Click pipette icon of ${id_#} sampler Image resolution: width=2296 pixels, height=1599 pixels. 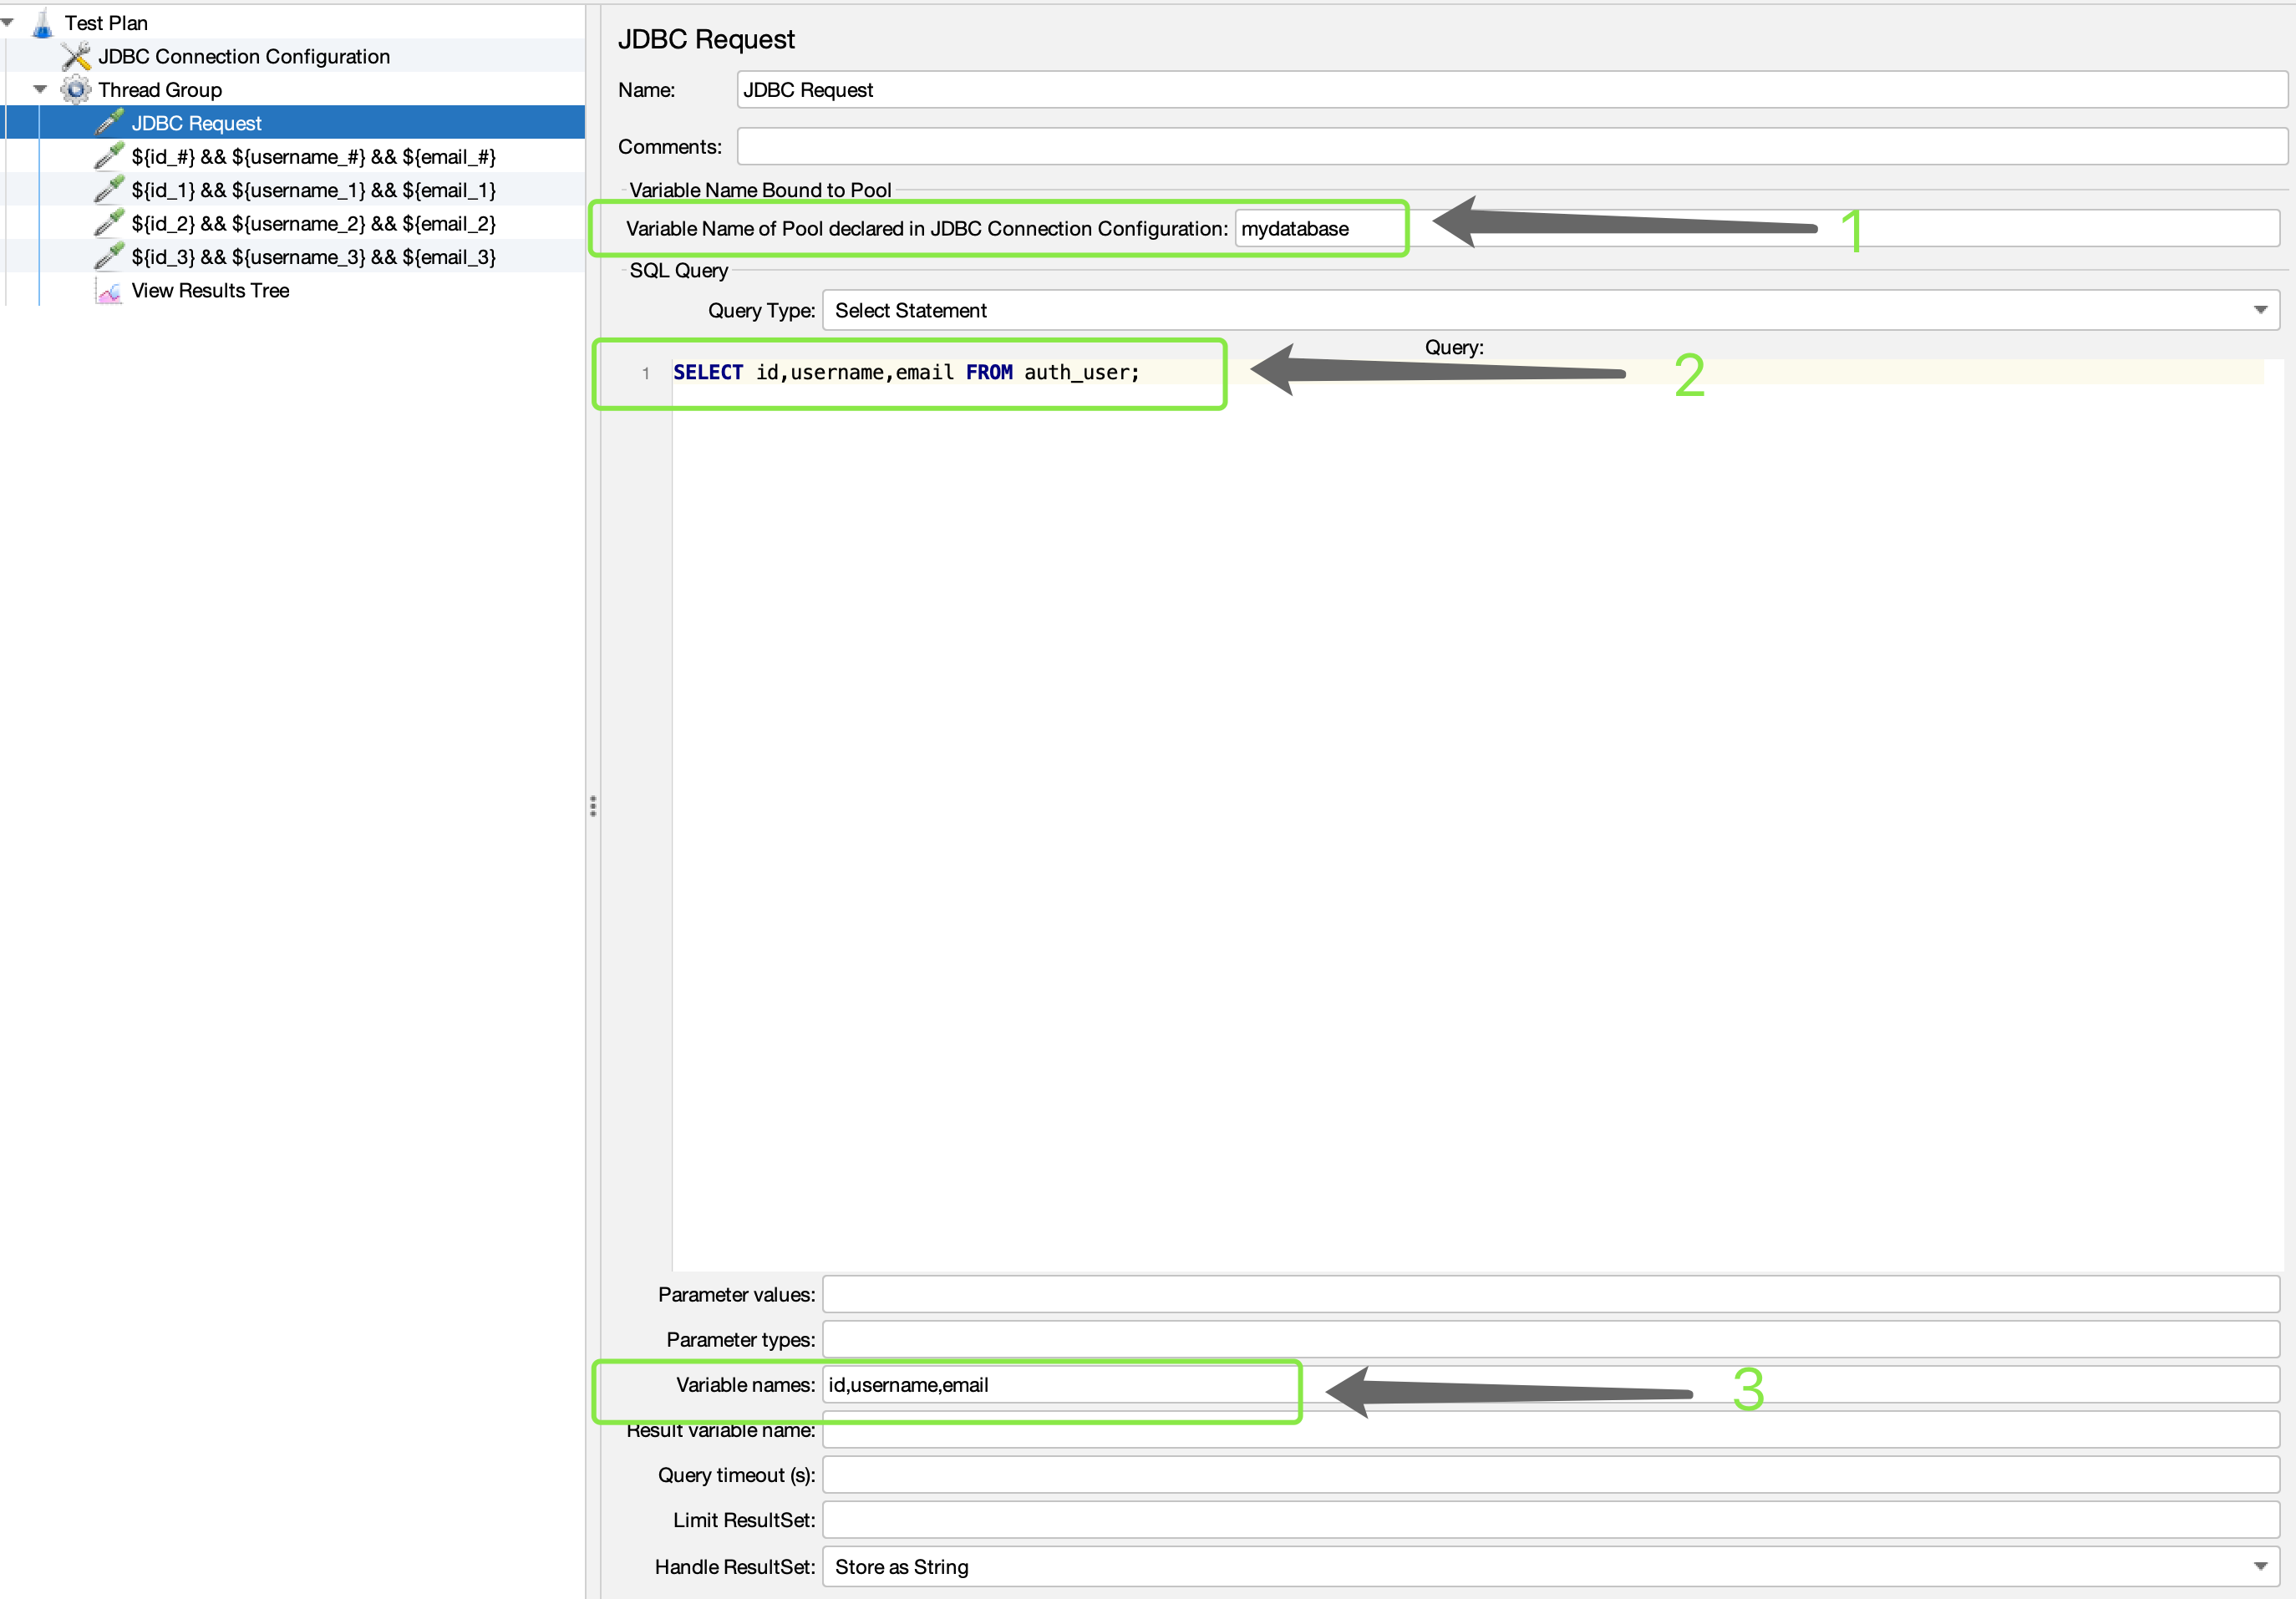(x=109, y=157)
